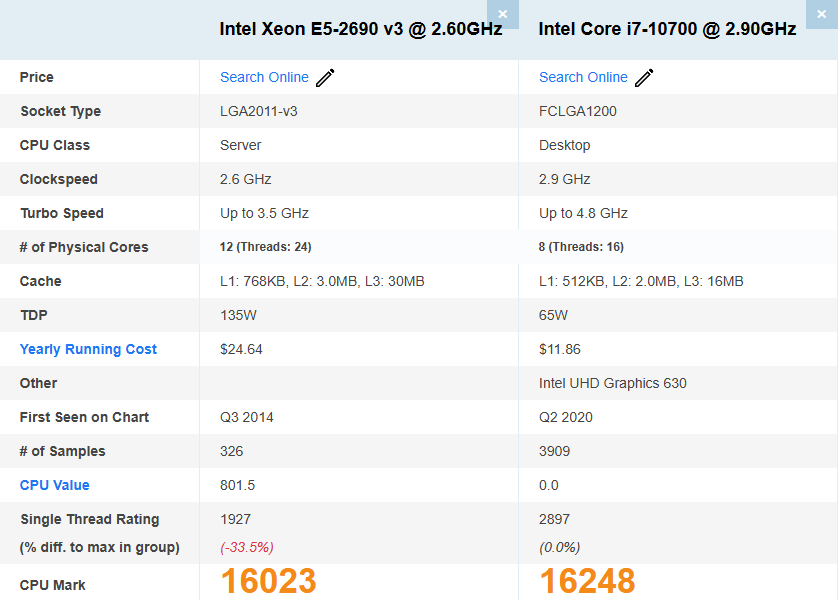Click the Price row label
The height and width of the screenshot is (600, 838).
pyautogui.click(x=37, y=77)
